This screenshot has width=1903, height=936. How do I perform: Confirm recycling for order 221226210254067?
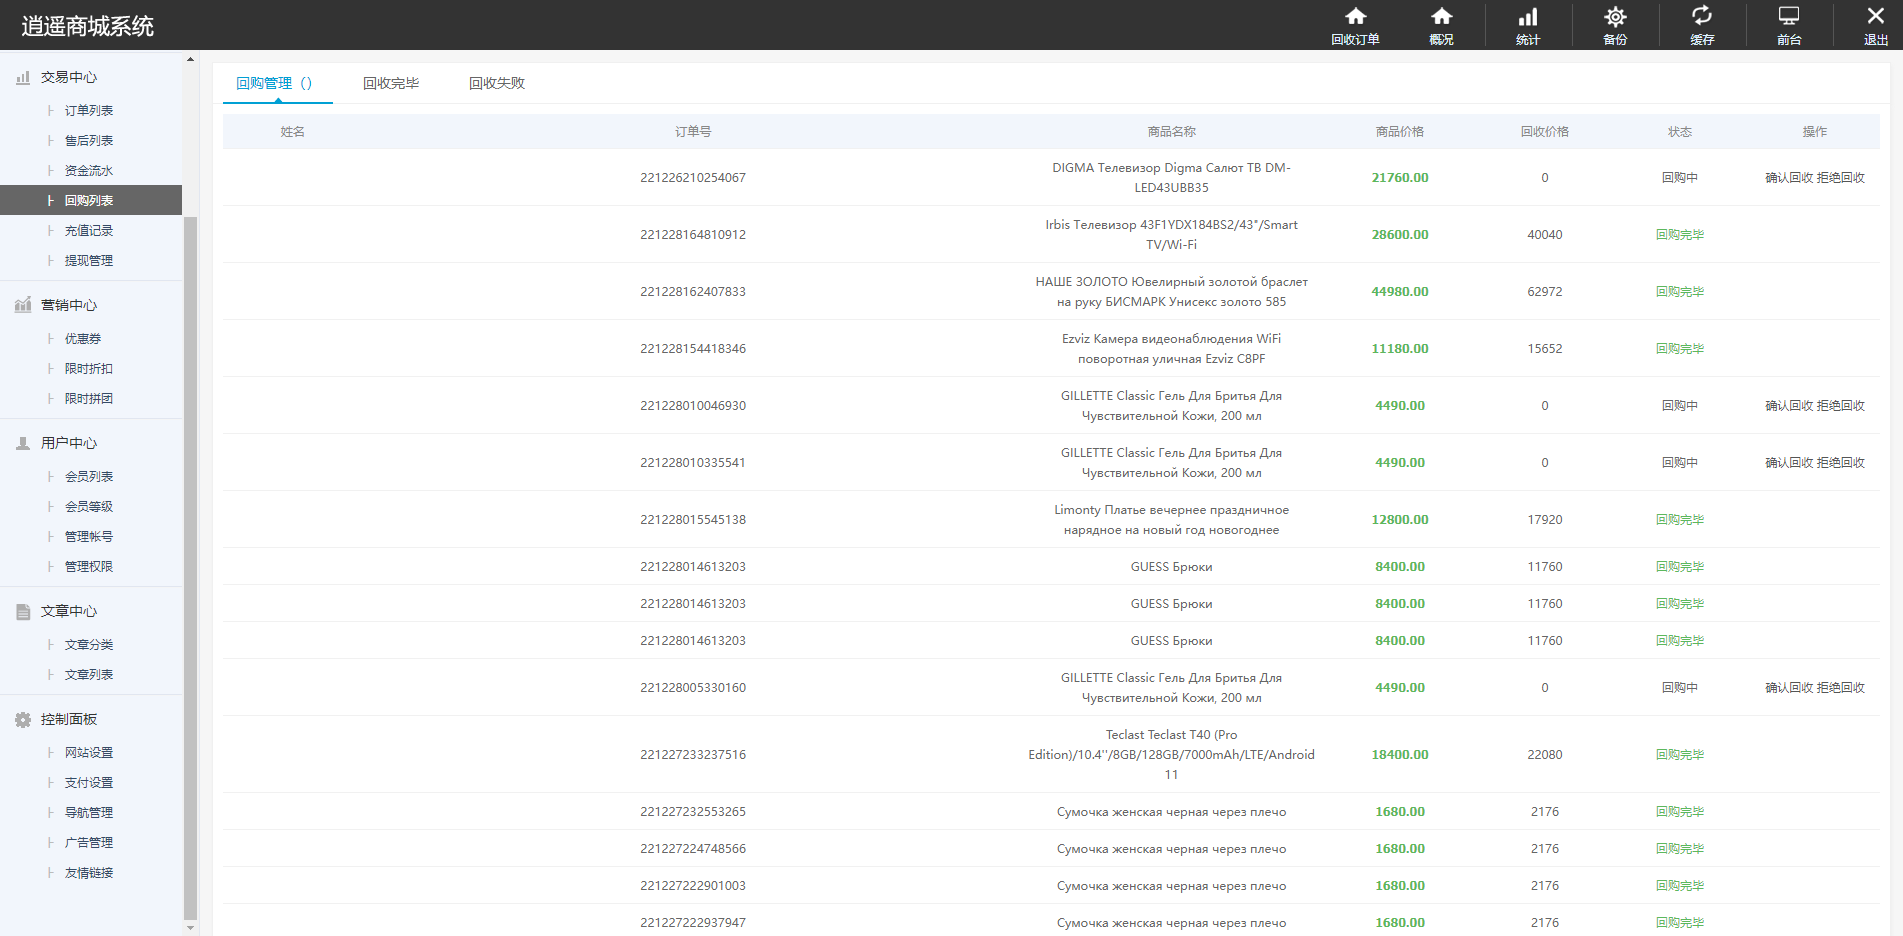click(x=1789, y=178)
